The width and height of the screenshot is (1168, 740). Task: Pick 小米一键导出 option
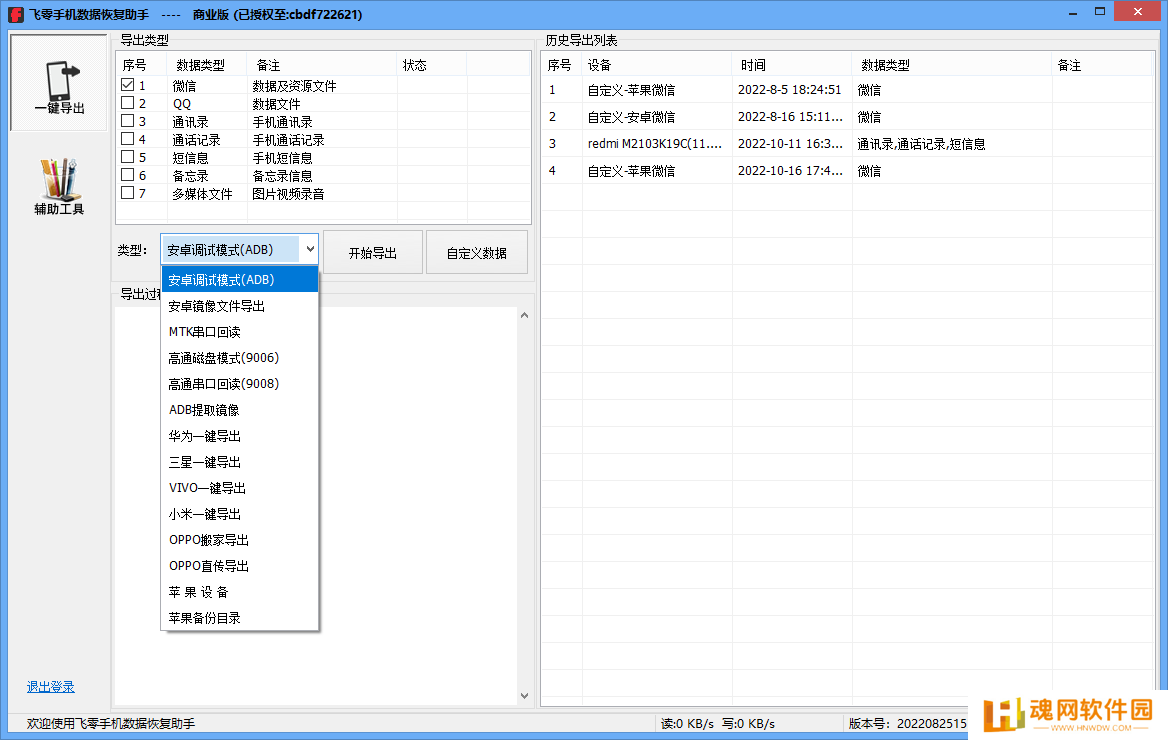240,514
